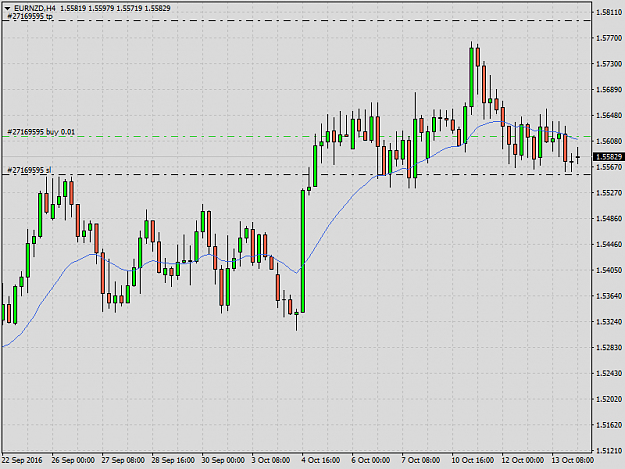
Task: Select the stop loss label #27169595 sl
Action: tap(29, 170)
